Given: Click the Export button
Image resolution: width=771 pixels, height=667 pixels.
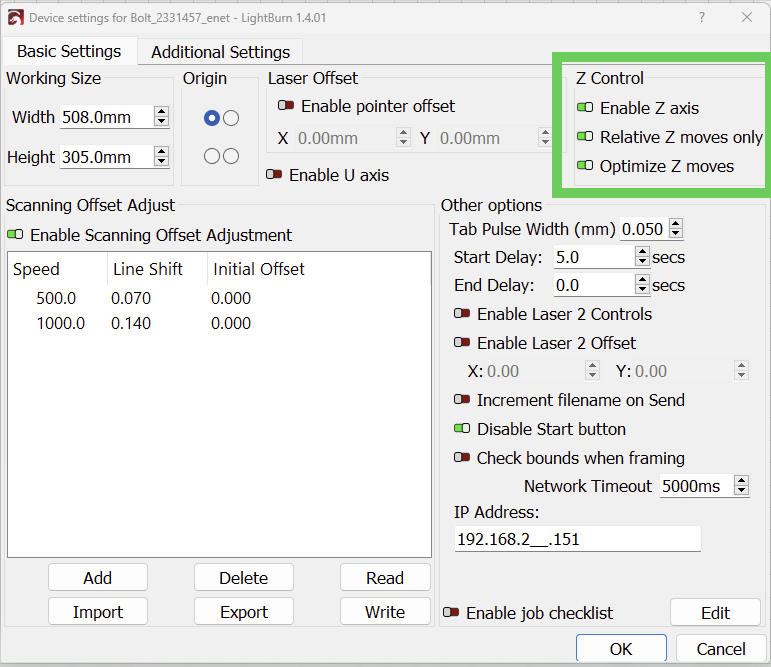Looking at the screenshot, I should [x=244, y=611].
